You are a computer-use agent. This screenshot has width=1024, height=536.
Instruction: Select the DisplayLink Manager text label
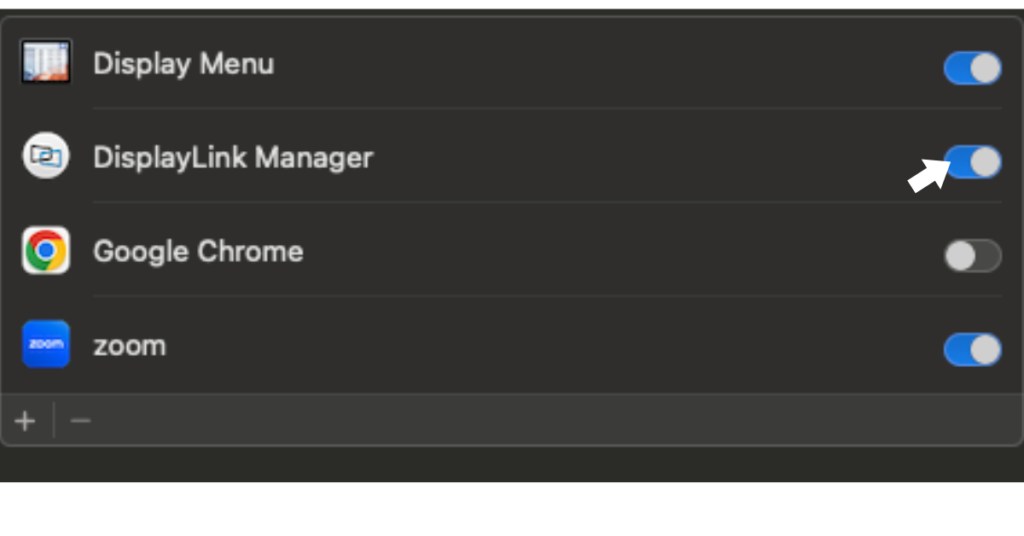[x=232, y=158]
